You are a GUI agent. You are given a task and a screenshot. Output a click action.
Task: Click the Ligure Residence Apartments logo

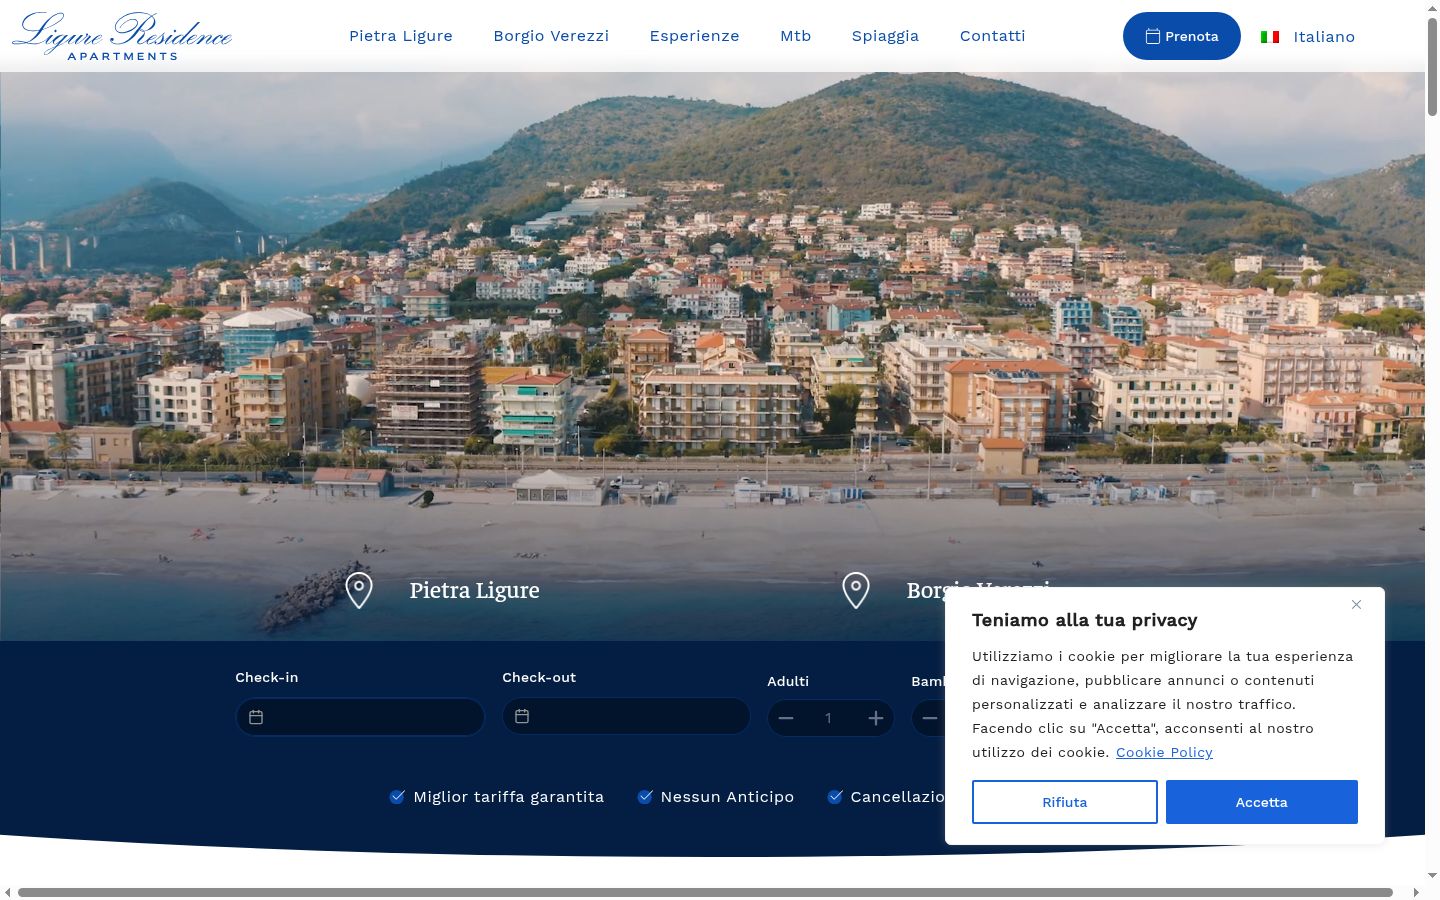pos(122,36)
